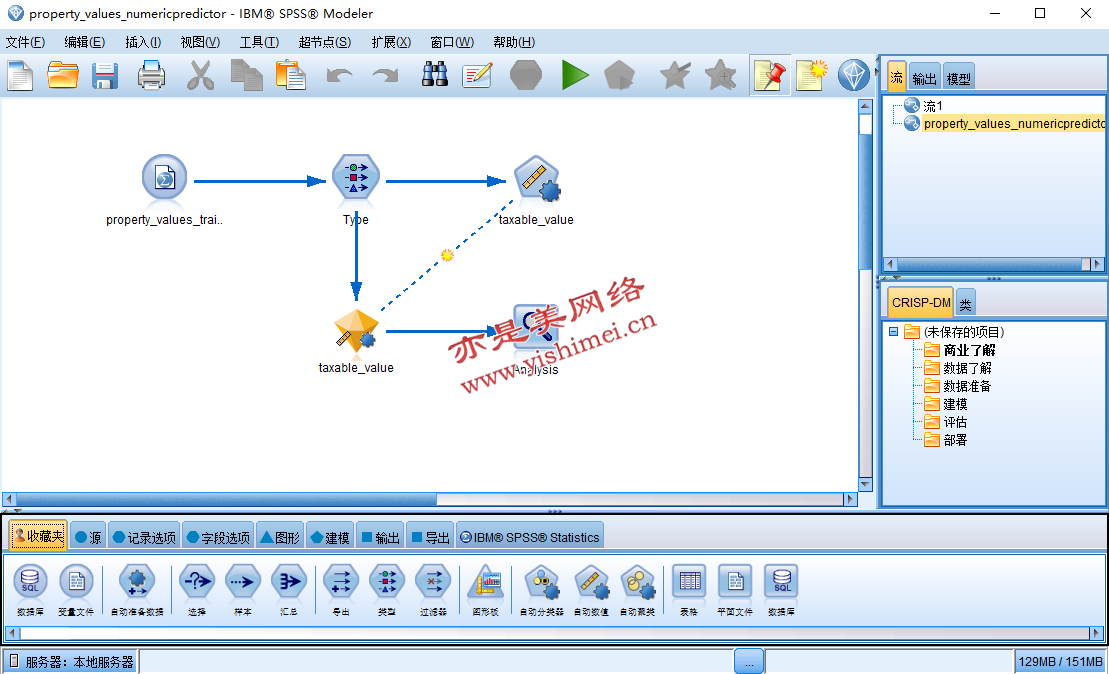Redo the last action
This screenshot has width=1109, height=674.
point(385,75)
